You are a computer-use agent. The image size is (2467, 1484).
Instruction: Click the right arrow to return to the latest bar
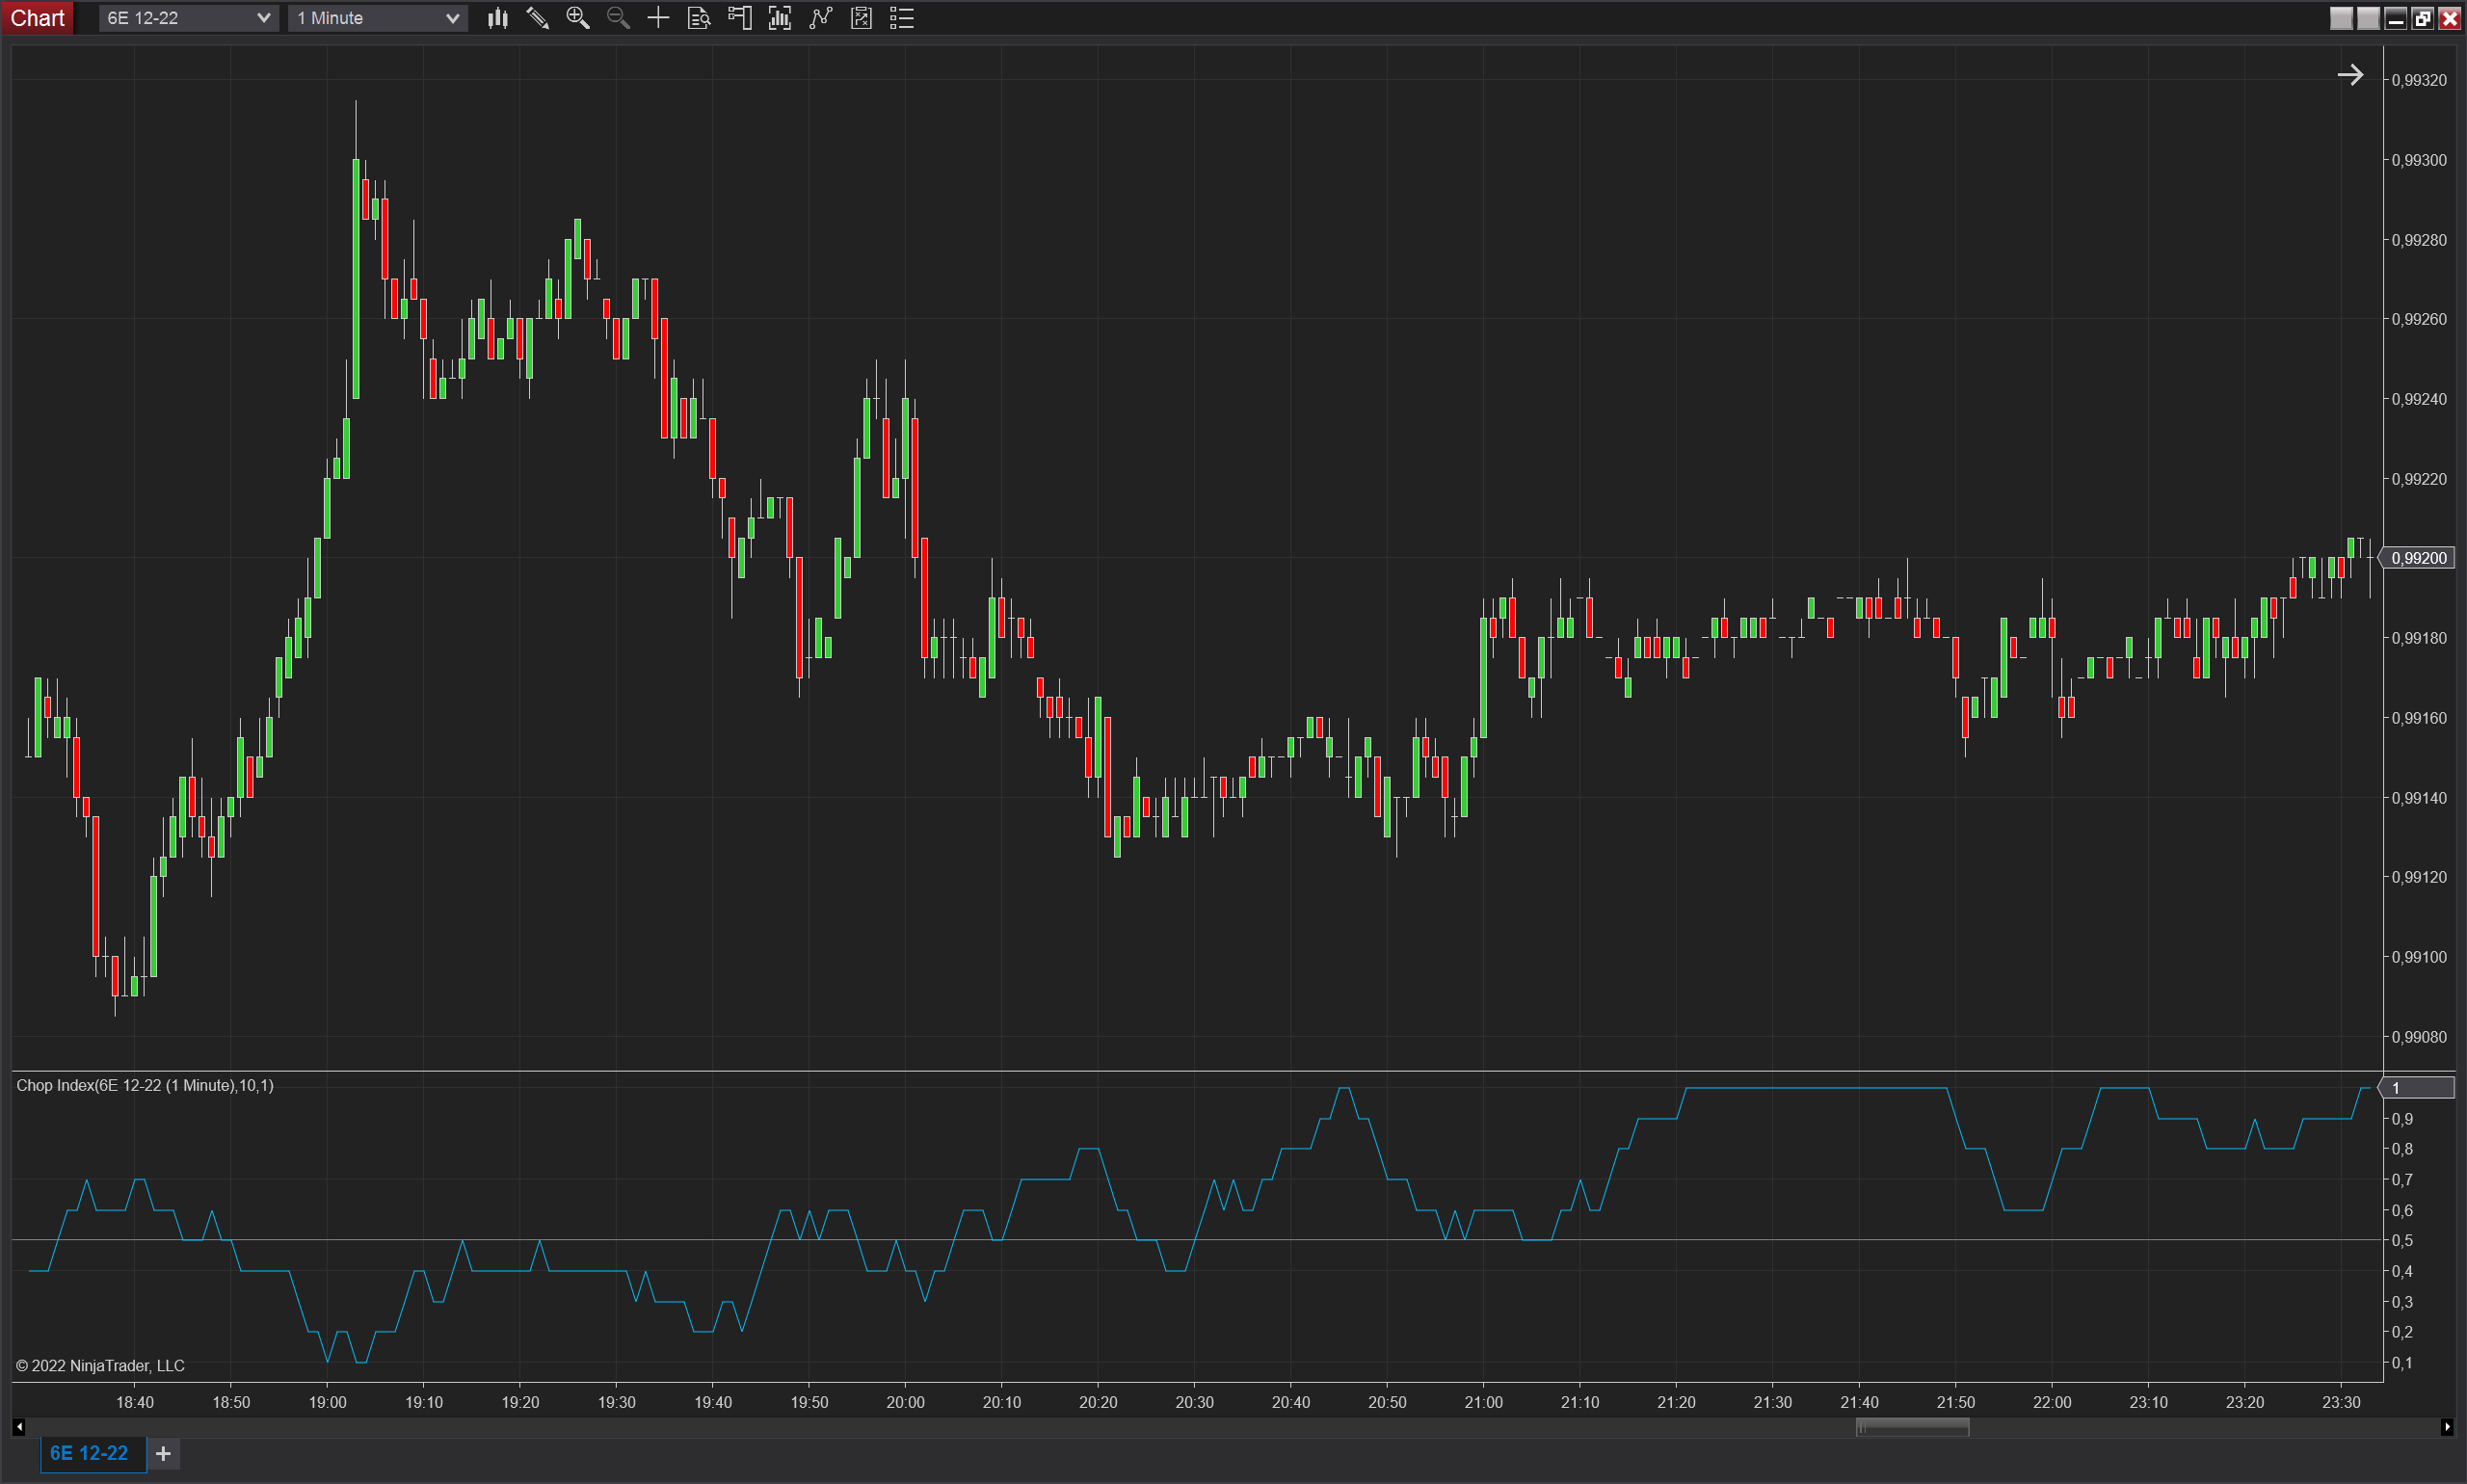click(2350, 75)
